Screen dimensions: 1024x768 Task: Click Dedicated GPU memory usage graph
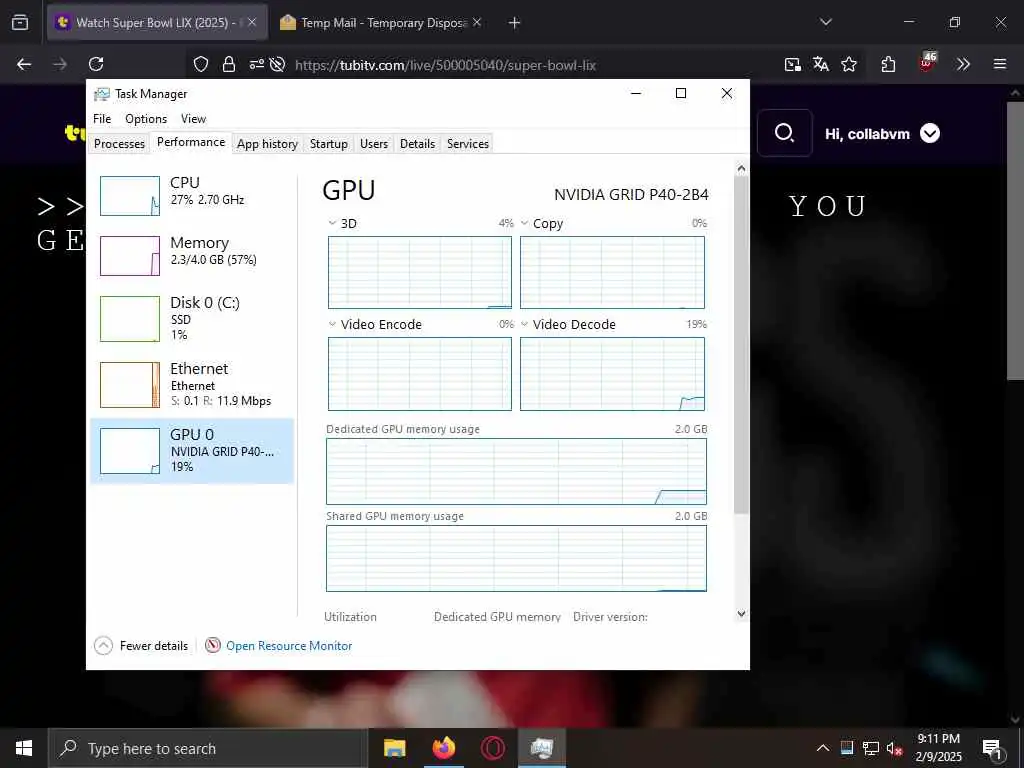[x=517, y=472]
